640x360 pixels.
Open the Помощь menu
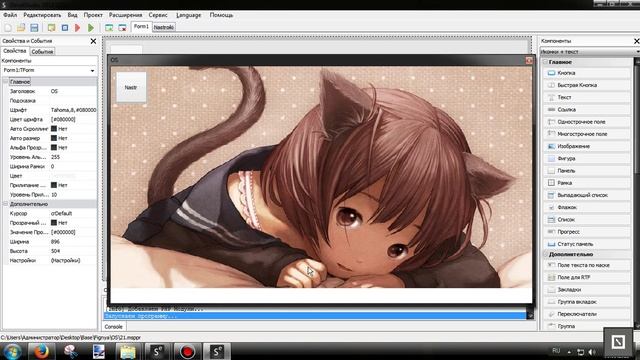221,15
